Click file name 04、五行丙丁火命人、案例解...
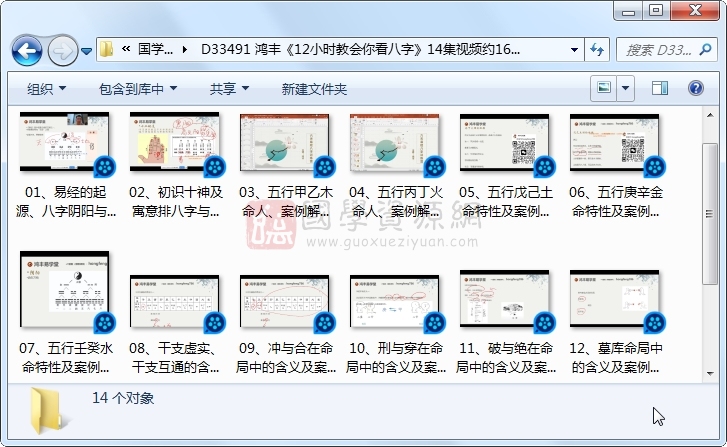727x447 pixels. click(395, 202)
